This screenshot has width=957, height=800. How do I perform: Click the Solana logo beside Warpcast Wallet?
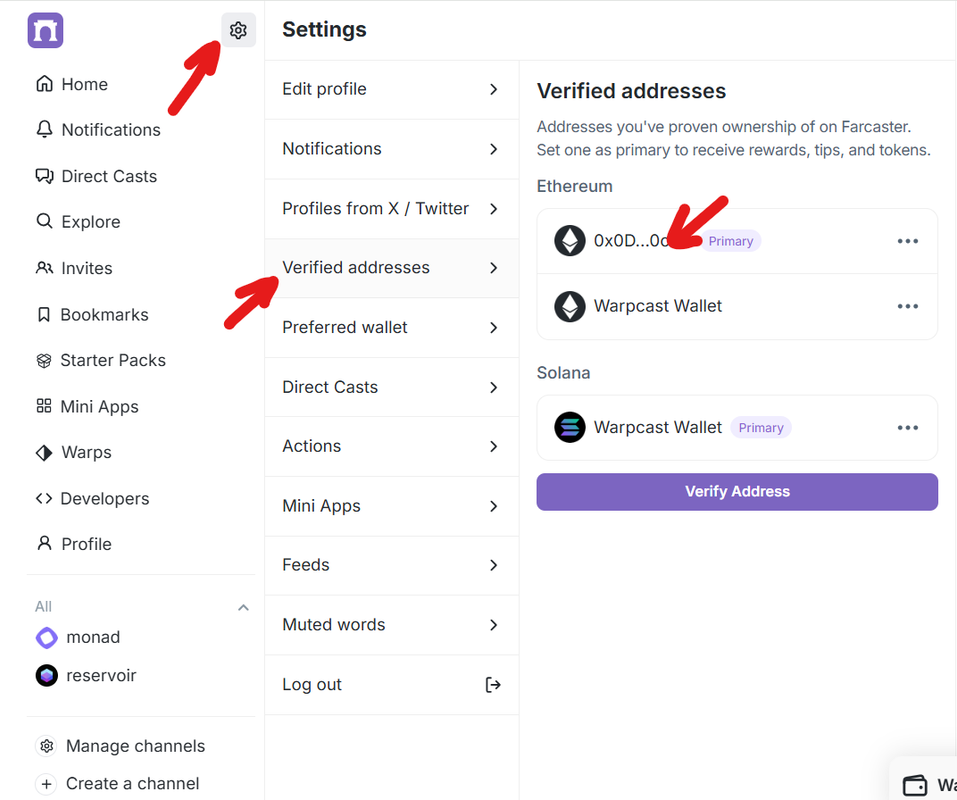(x=570, y=427)
